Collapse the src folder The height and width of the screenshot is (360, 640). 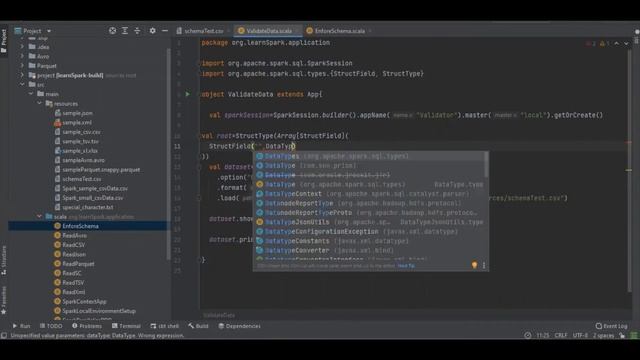tap(22, 84)
